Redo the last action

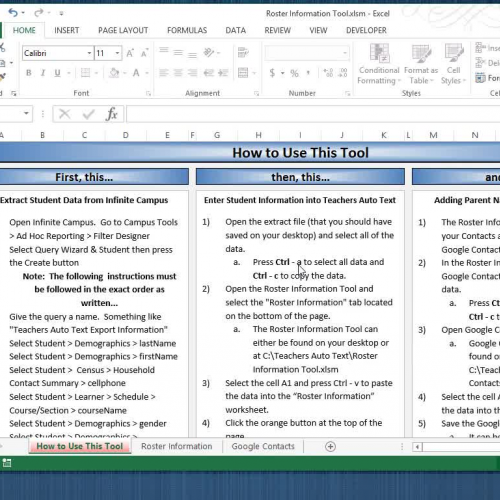pos(39,13)
